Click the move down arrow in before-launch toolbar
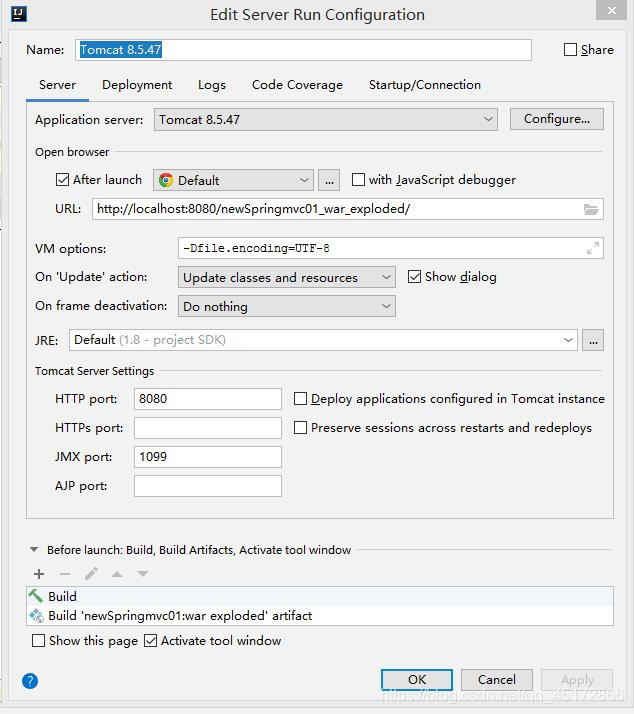The image size is (634, 714). point(143,574)
